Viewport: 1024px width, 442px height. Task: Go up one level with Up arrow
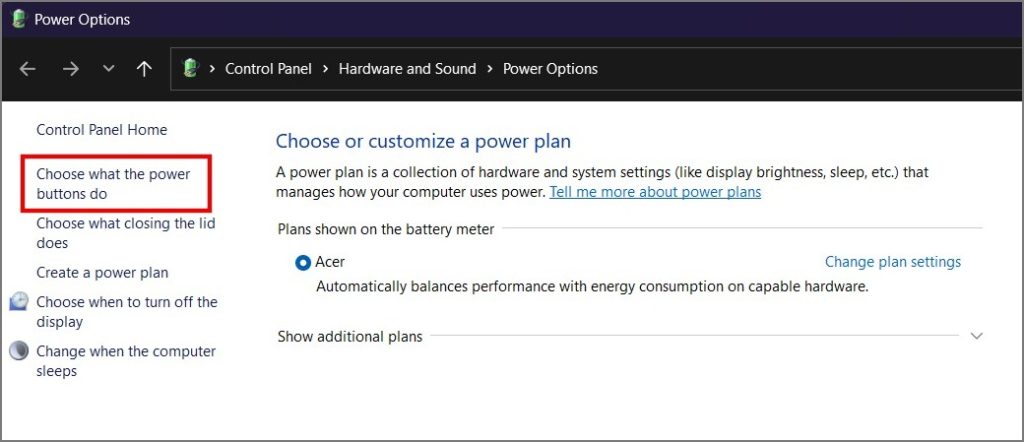pyautogui.click(x=144, y=69)
